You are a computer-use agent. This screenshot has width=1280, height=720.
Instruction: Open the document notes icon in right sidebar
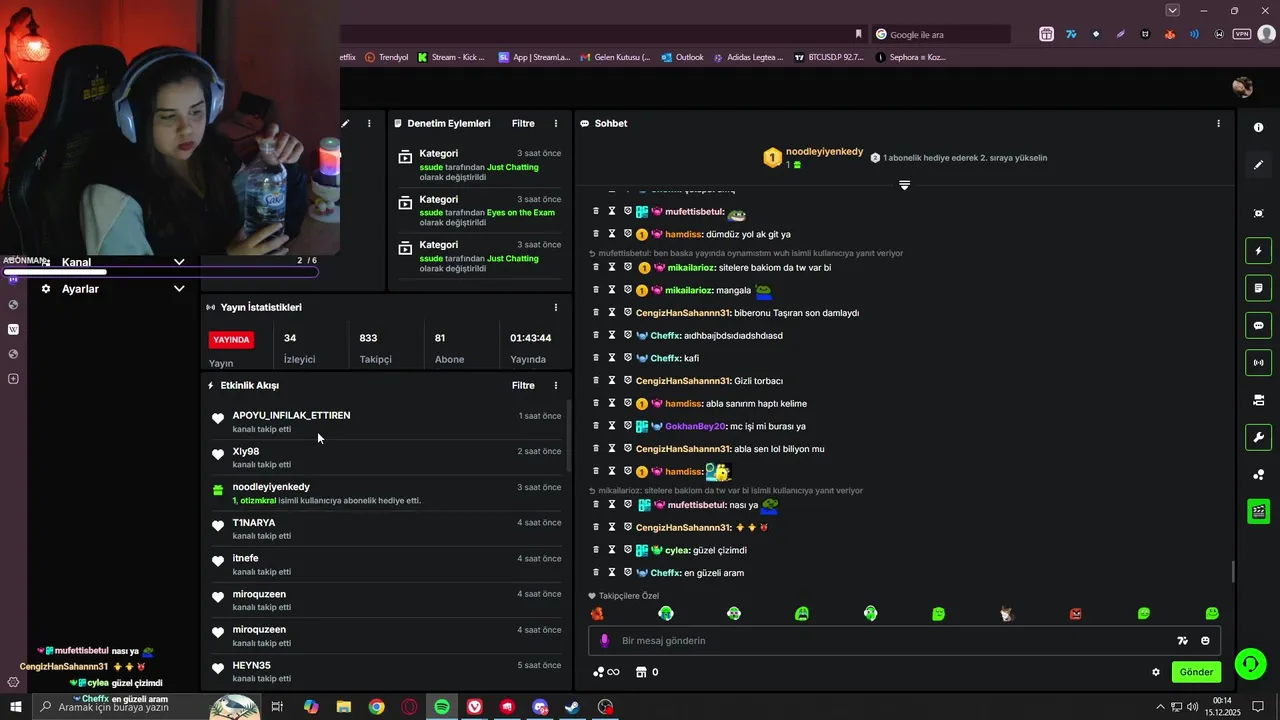point(1258,288)
